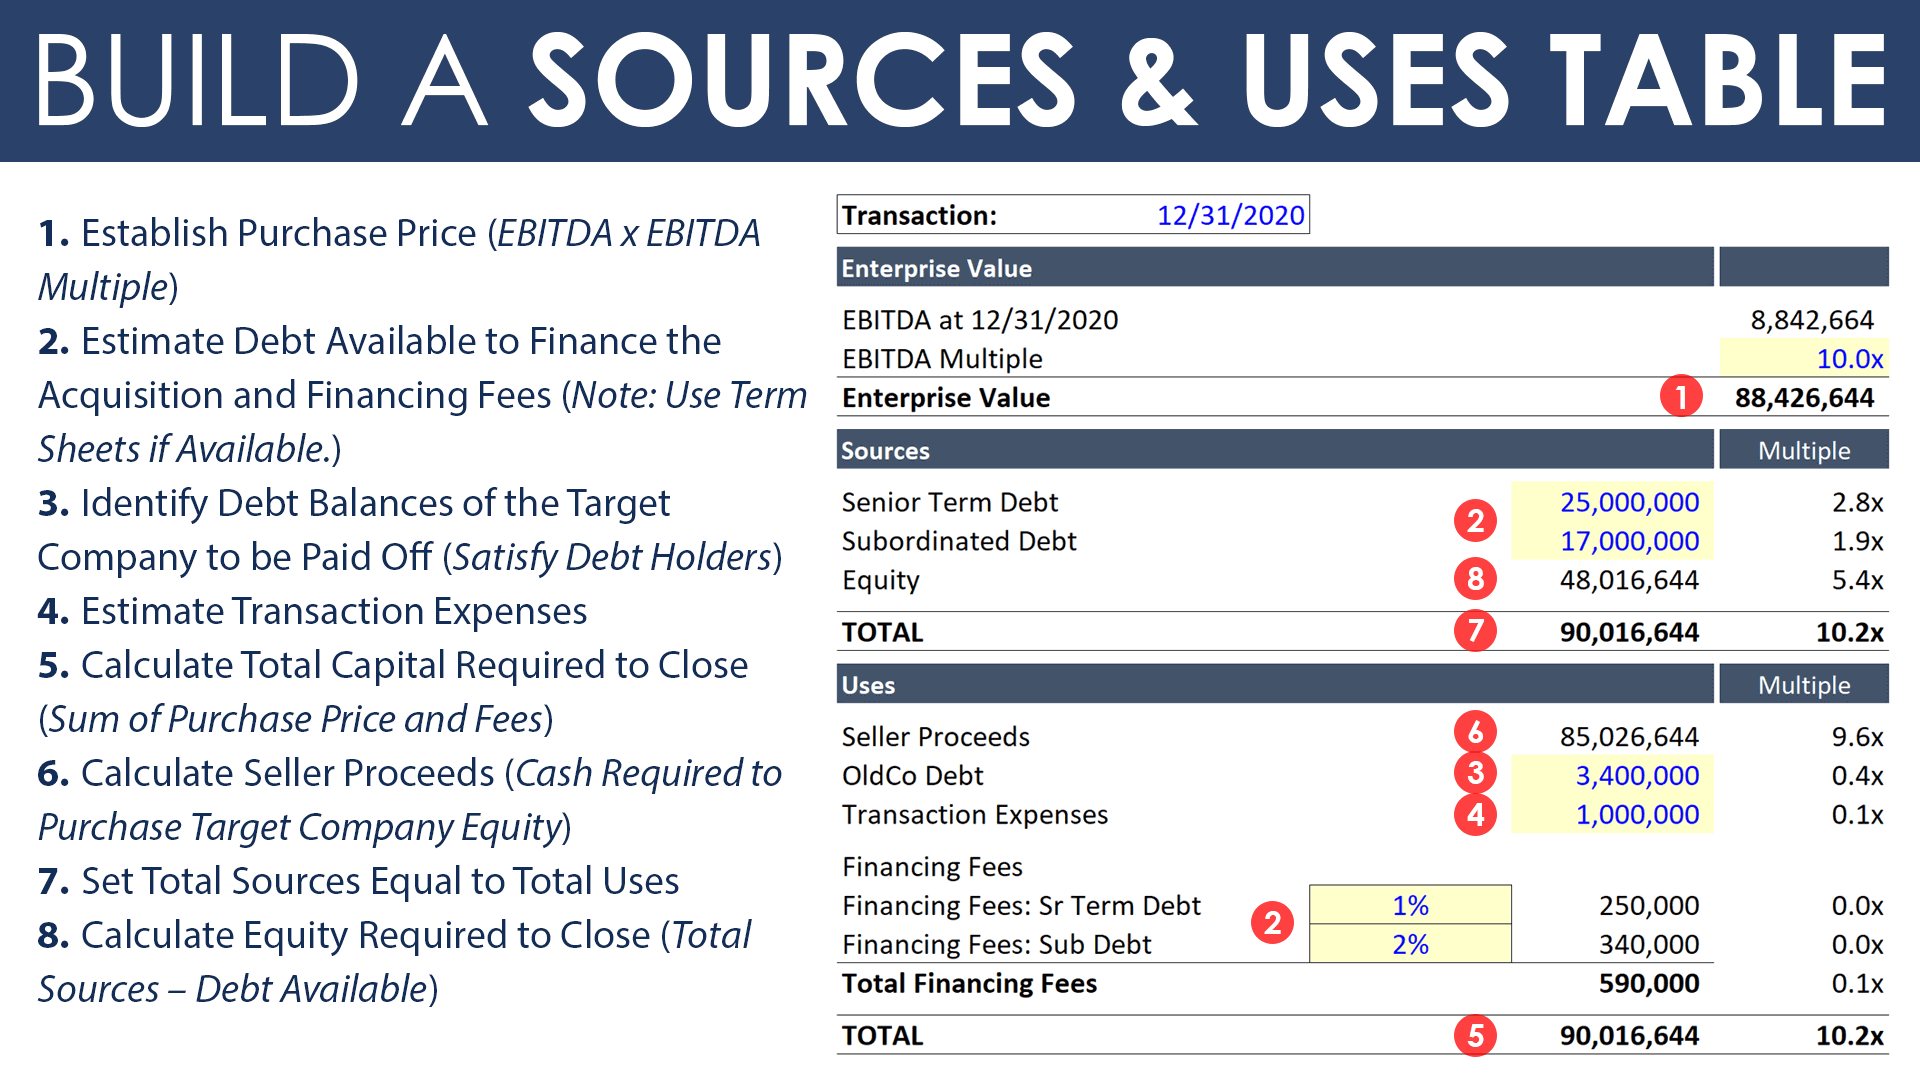
Task: Click the Sources section header bar
Action: pyautogui.click(x=1275, y=450)
